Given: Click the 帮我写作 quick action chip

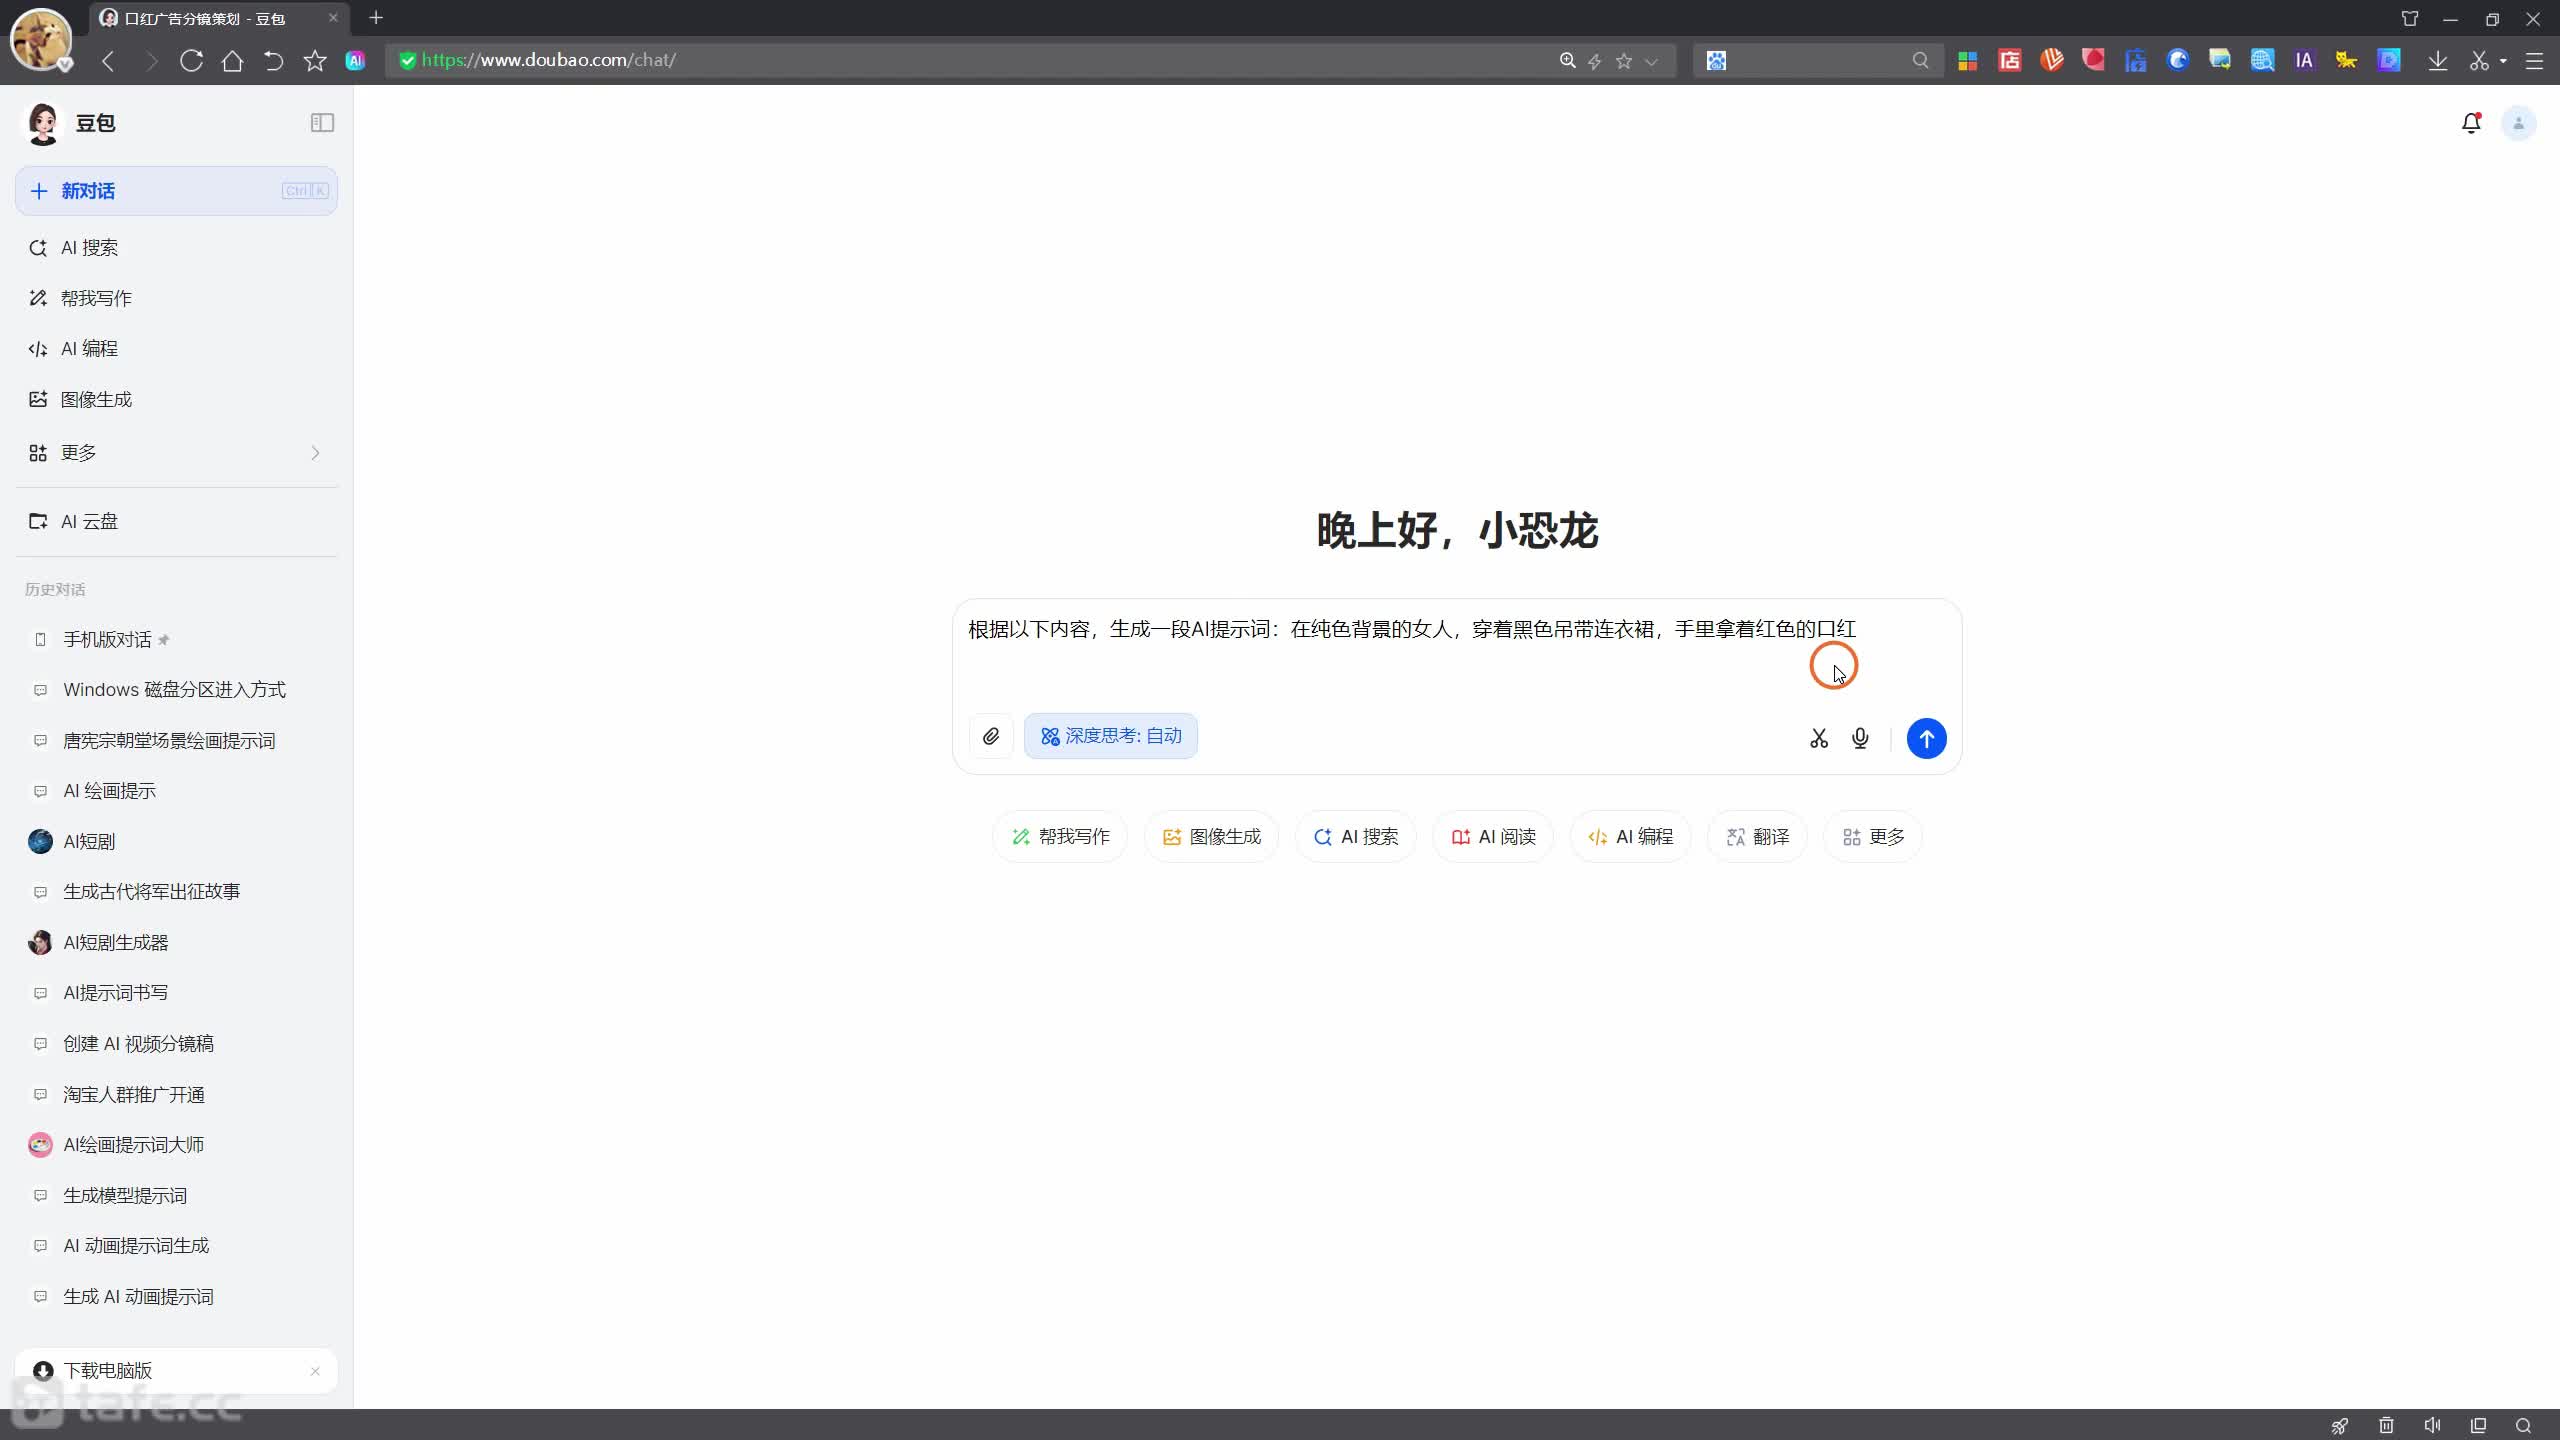Looking at the screenshot, I should (1060, 837).
